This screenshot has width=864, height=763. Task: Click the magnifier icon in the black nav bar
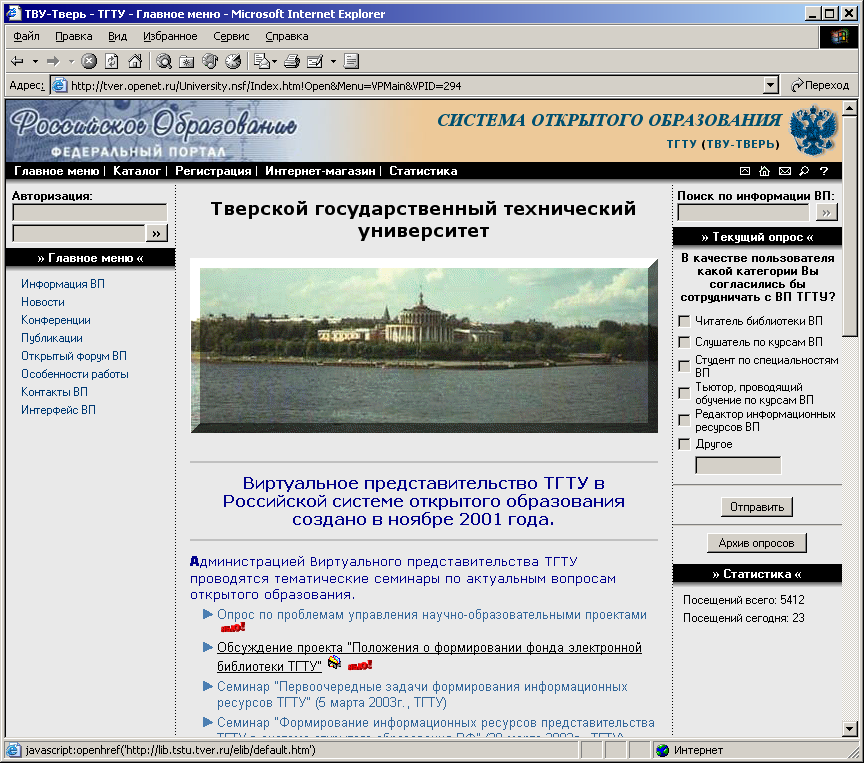[x=804, y=171]
